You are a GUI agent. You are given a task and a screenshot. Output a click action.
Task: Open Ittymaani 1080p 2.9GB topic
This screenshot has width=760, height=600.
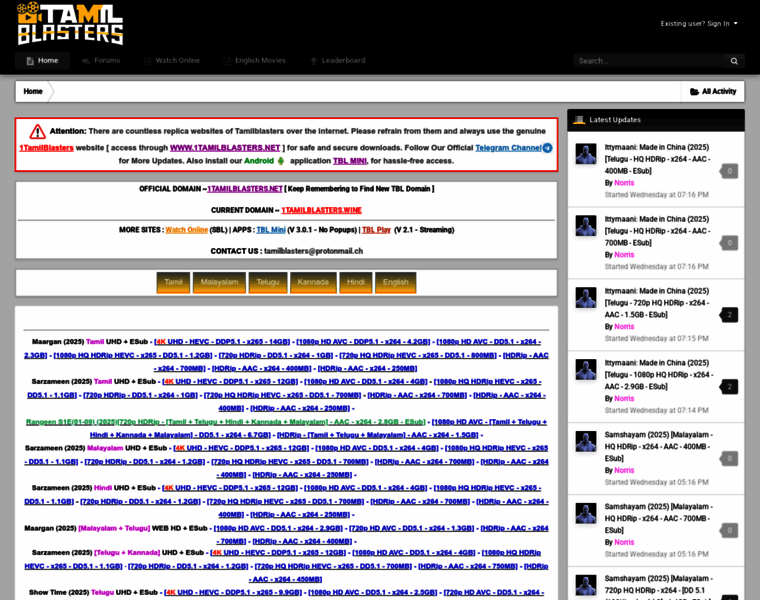(658, 374)
